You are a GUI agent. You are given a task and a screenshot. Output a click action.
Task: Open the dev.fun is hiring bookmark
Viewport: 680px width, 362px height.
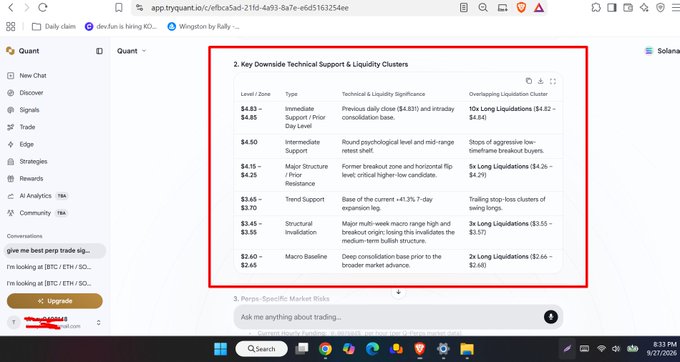(x=121, y=26)
